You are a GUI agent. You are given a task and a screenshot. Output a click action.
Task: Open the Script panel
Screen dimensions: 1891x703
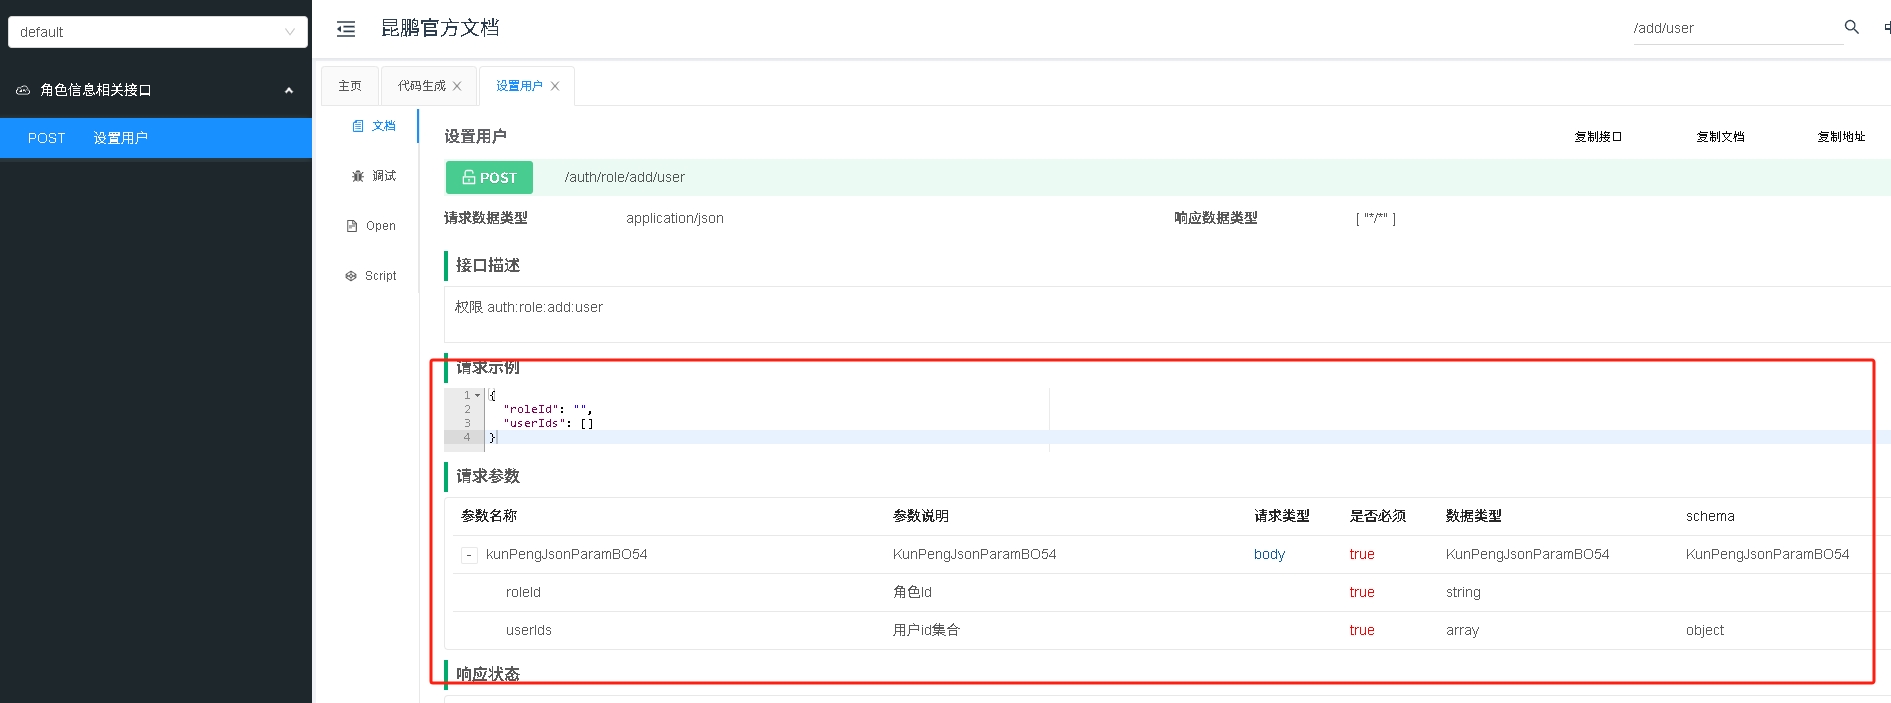(371, 276)
